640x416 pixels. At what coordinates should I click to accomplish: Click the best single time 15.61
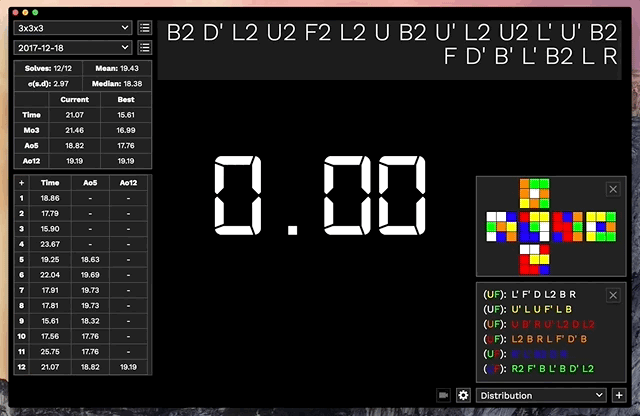(x=126, y=115)
